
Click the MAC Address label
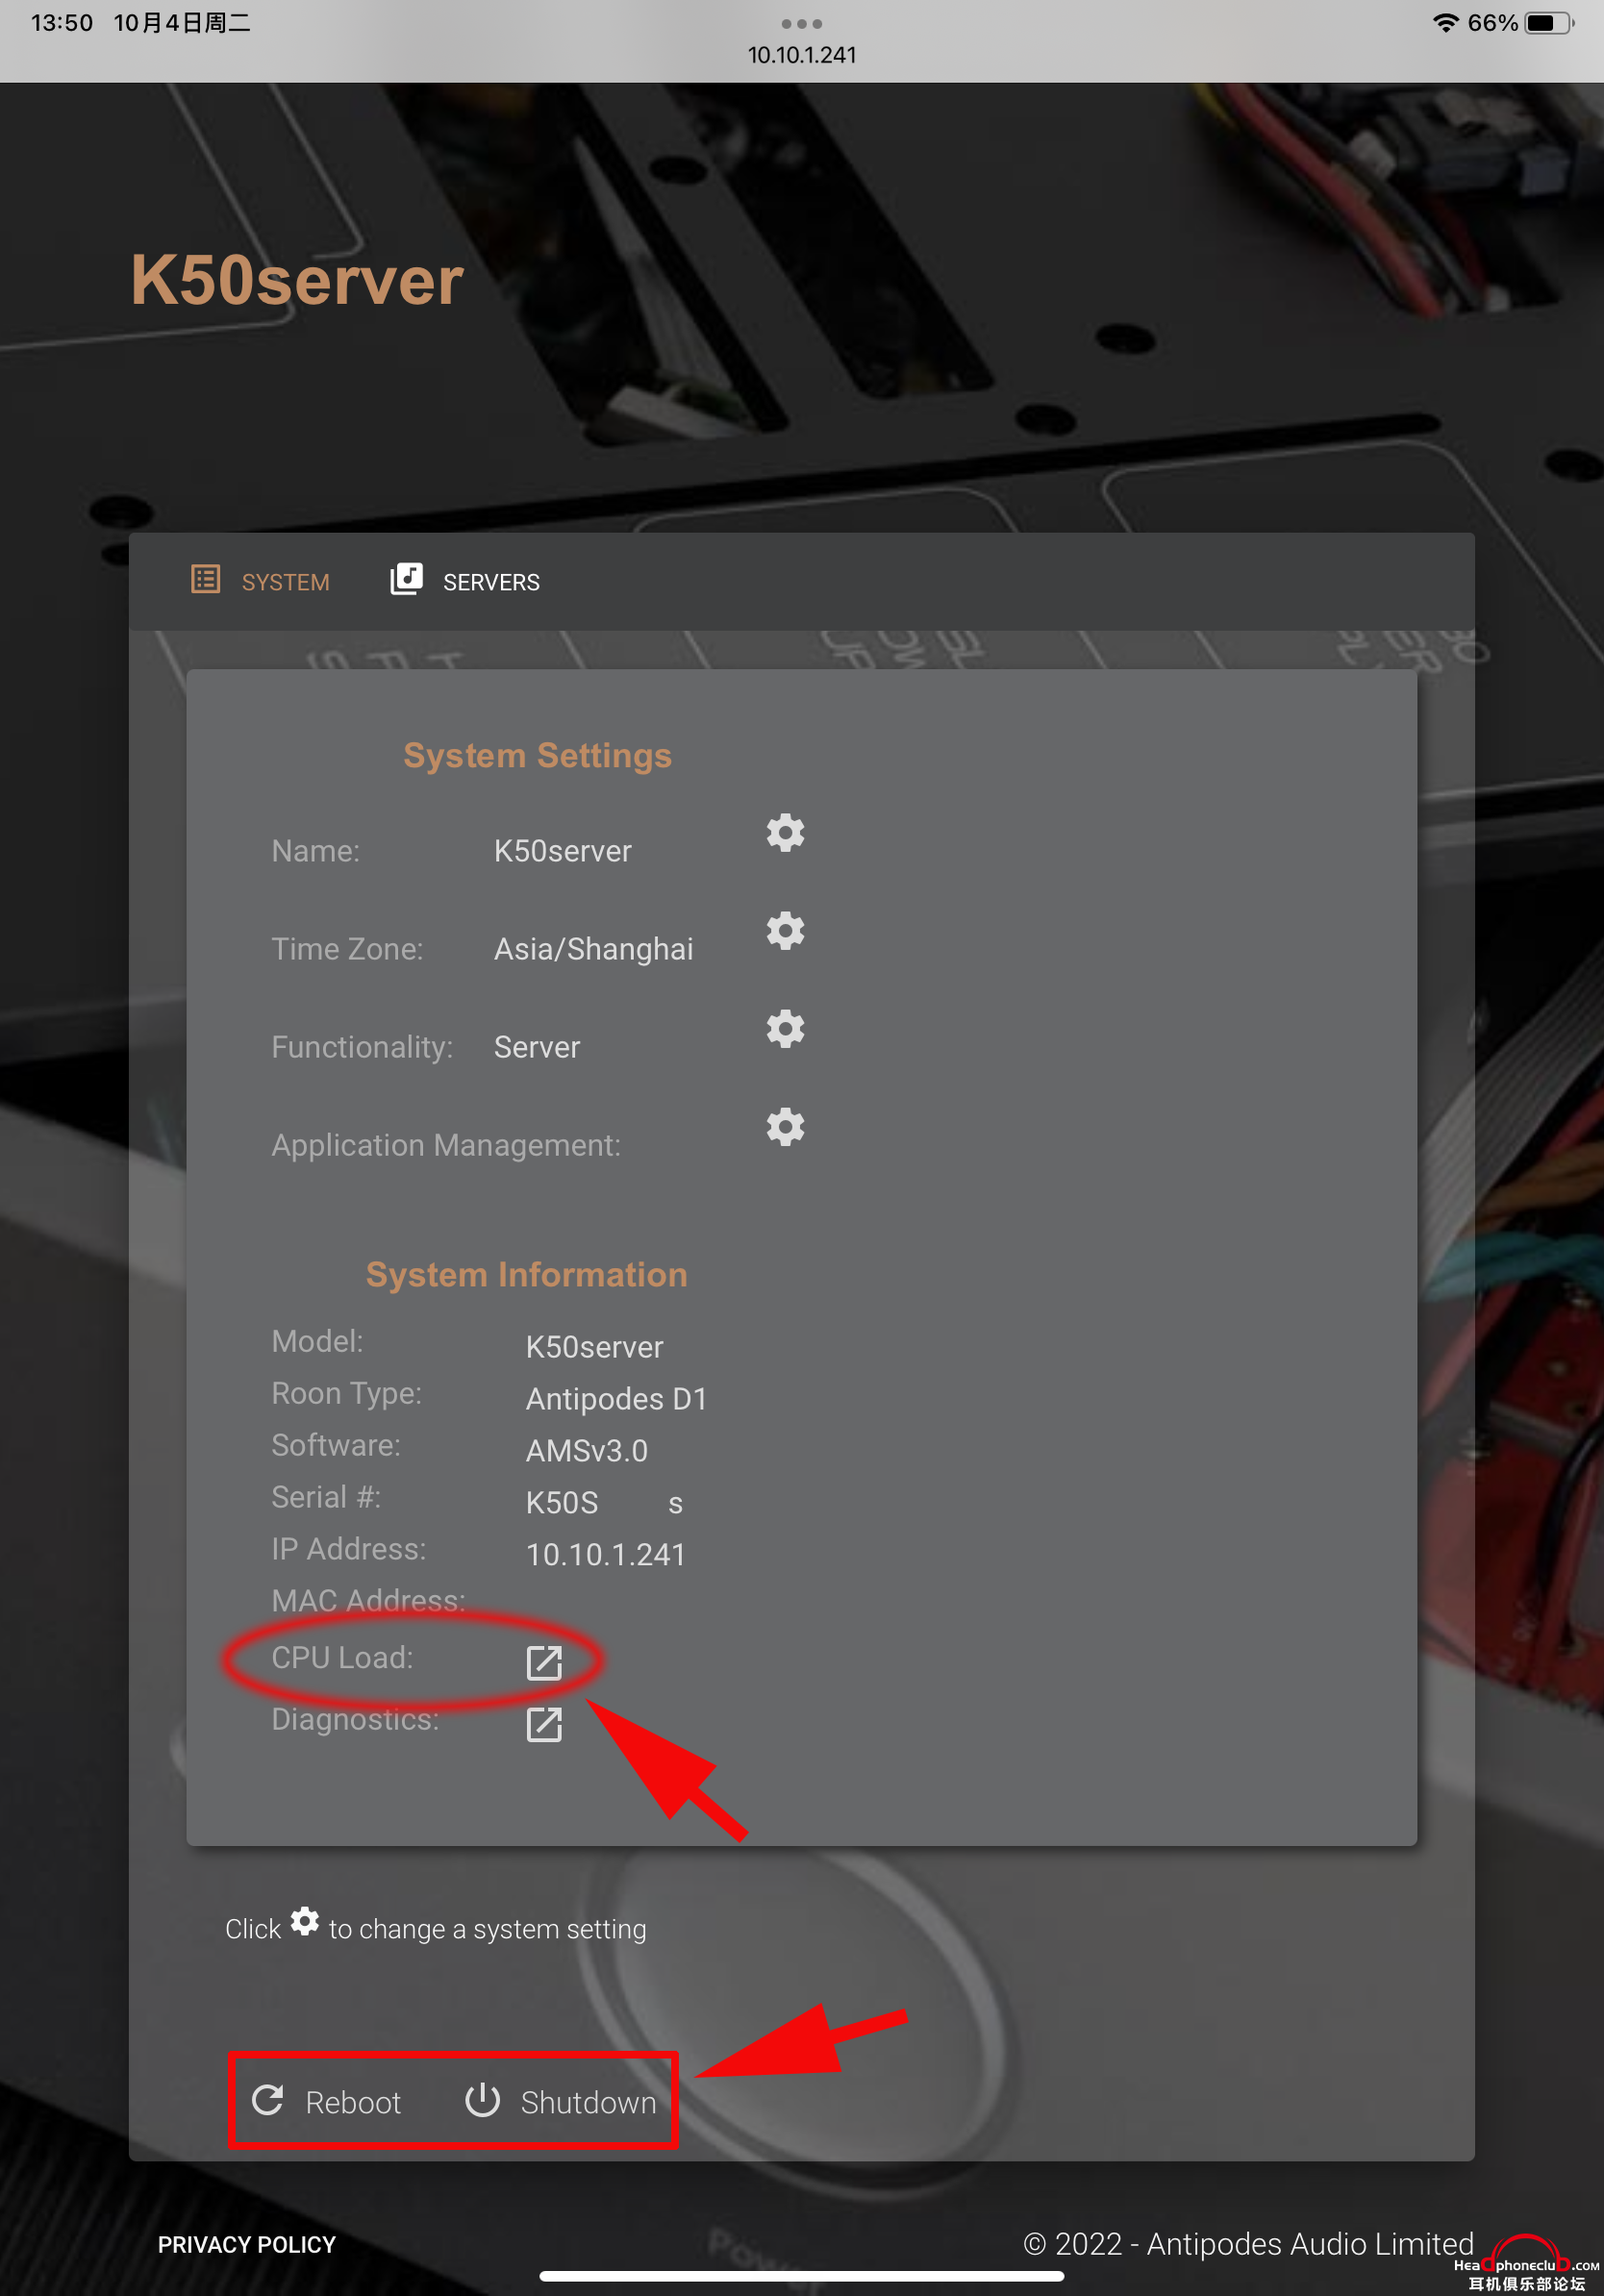point(368,1600)
